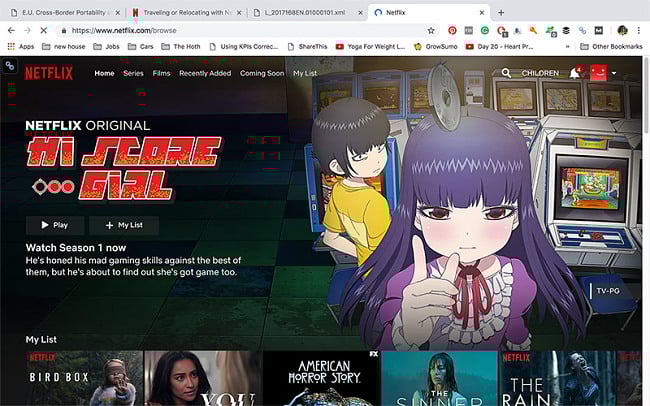This screenshot has width=650, height=406.
Task: Open a new browser tab
Action: pos(501,13)
